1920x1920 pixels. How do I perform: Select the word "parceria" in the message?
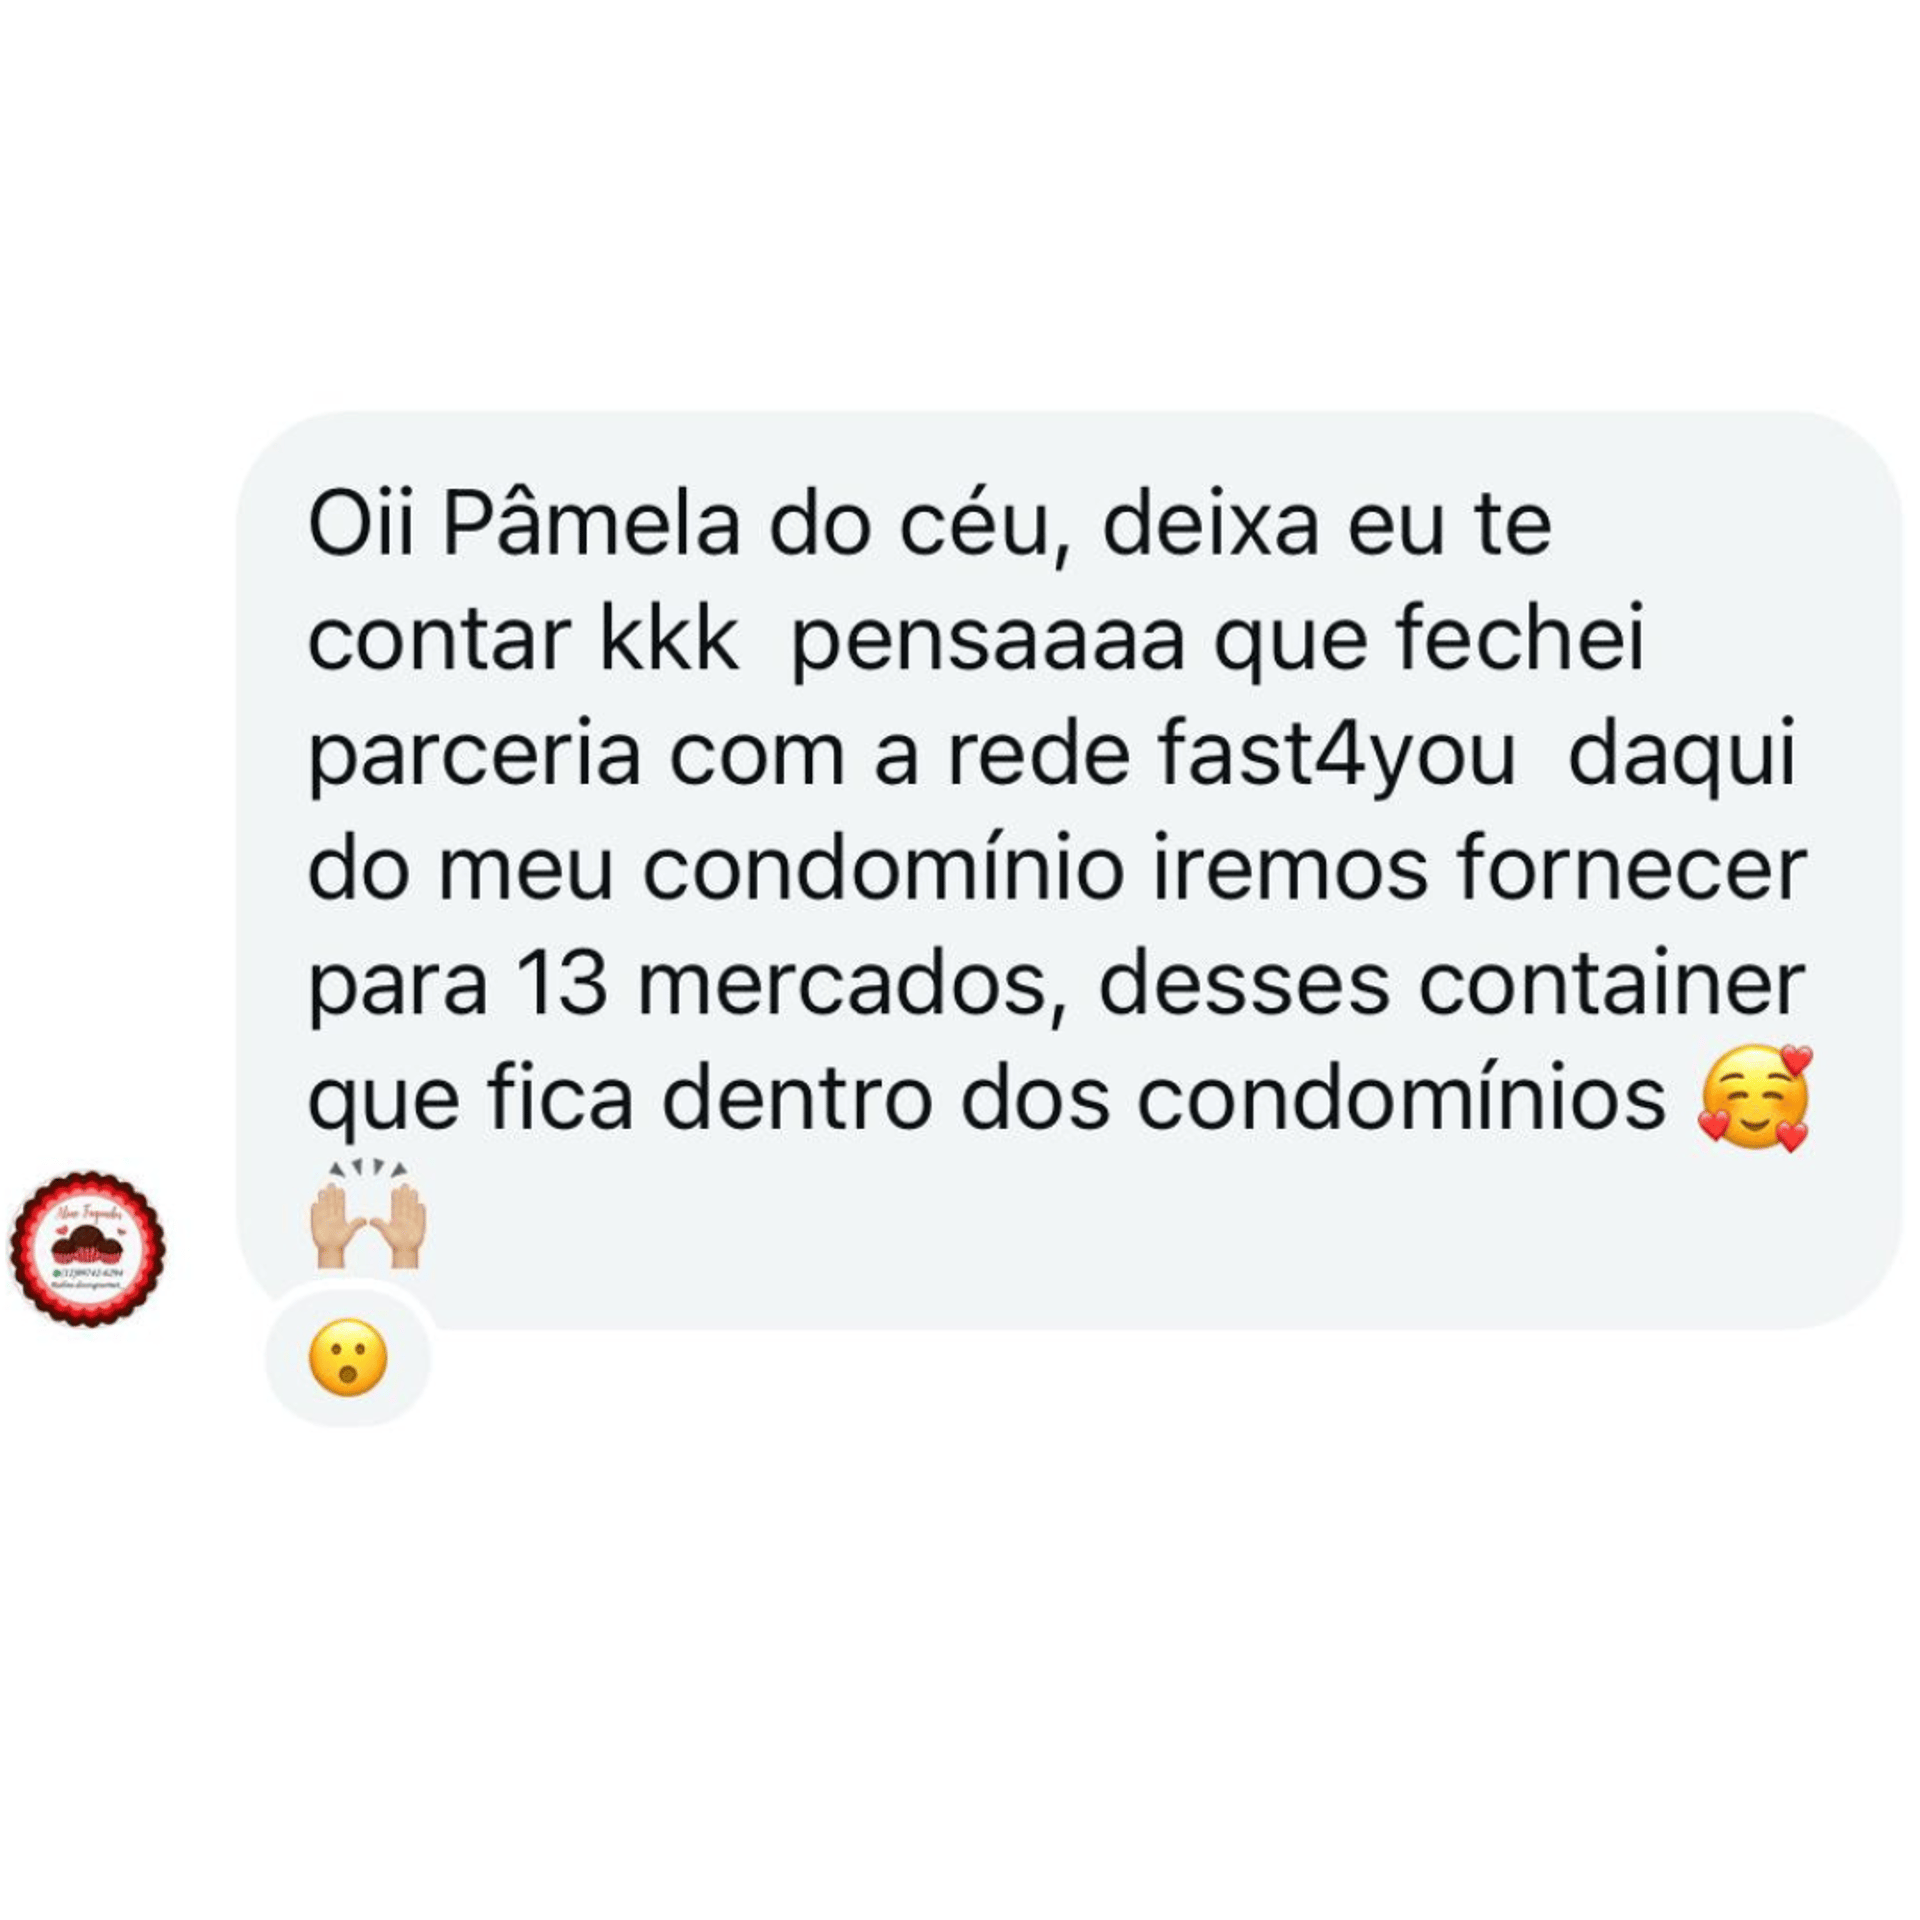474,757
